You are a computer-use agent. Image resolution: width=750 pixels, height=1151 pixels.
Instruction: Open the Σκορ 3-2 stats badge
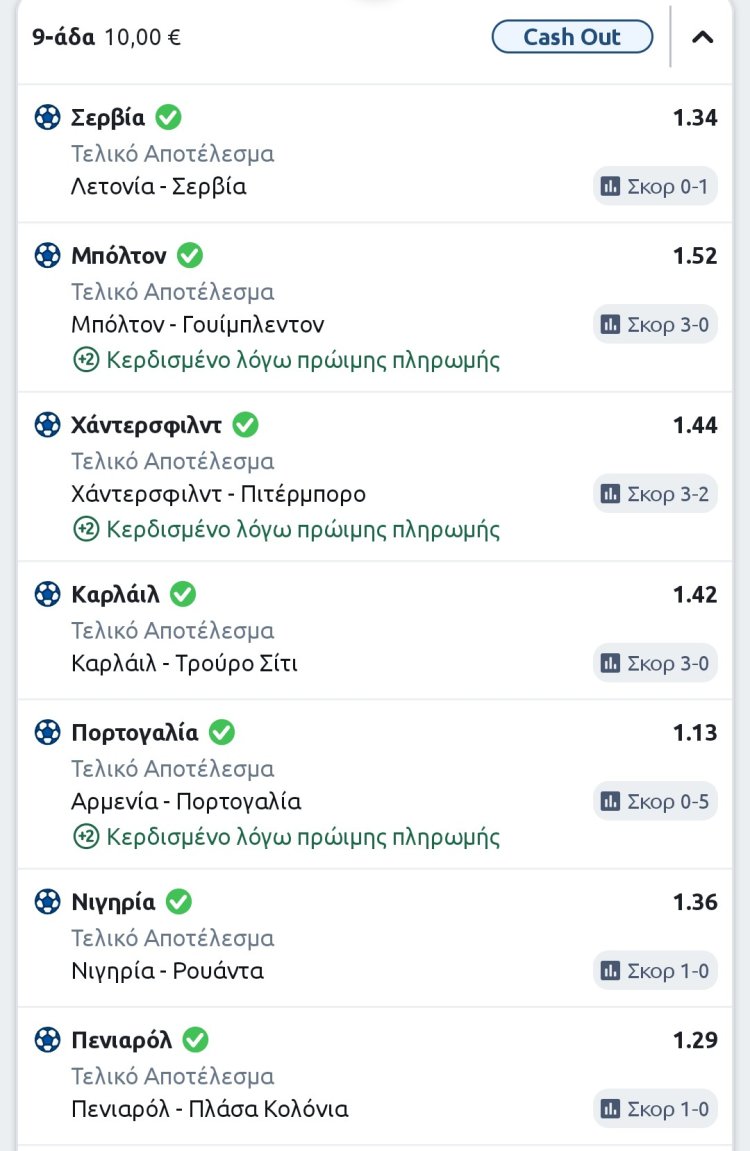pos(655,493)
